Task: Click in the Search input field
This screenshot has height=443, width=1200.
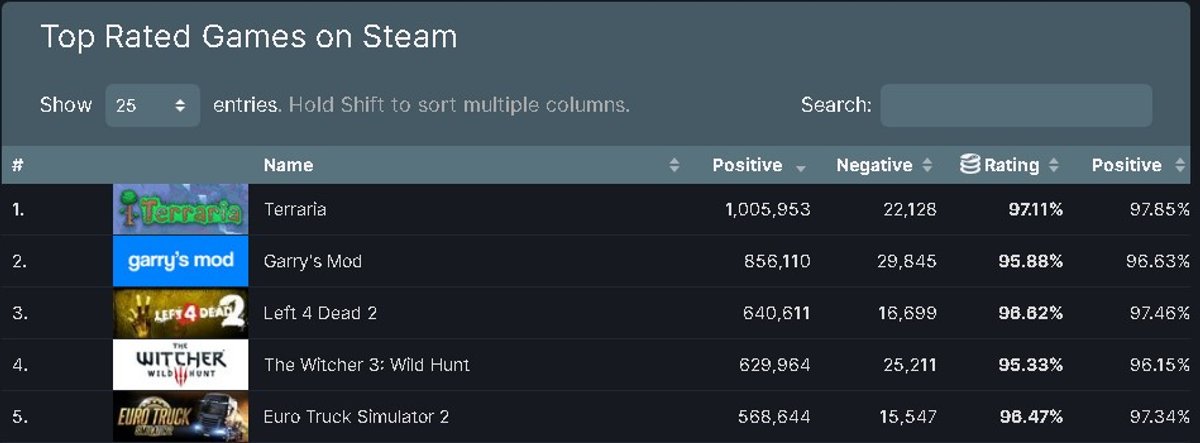Action: [1016, 105]
